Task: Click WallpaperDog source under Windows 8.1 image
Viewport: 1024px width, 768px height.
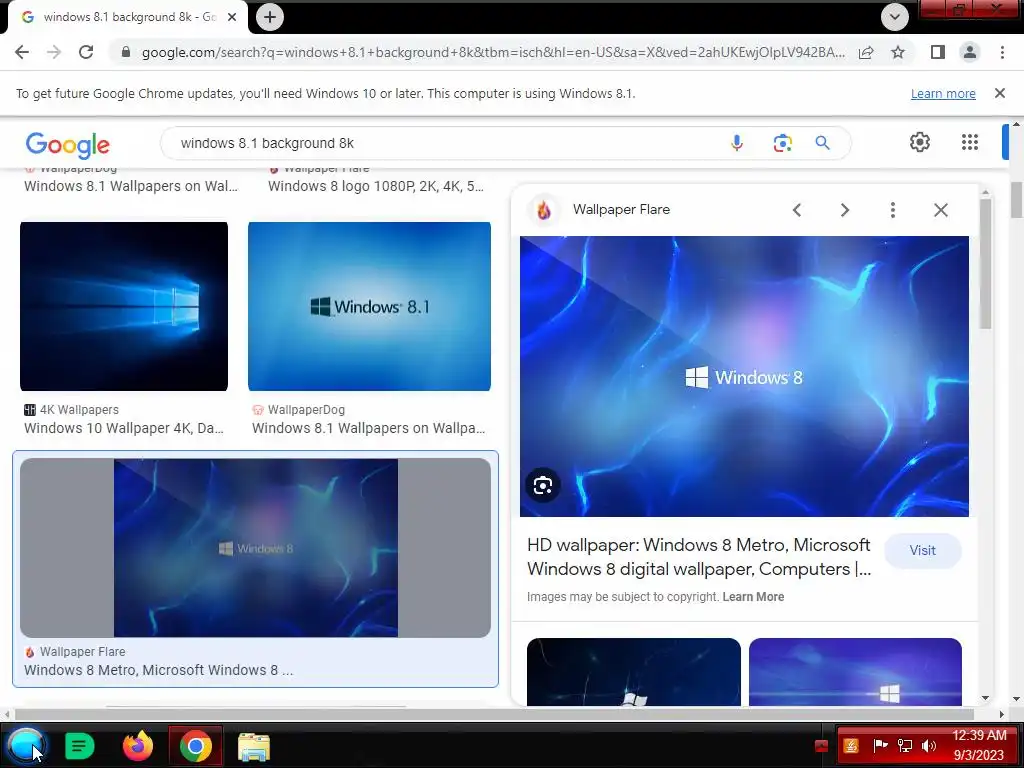Action: click(306, 410)
